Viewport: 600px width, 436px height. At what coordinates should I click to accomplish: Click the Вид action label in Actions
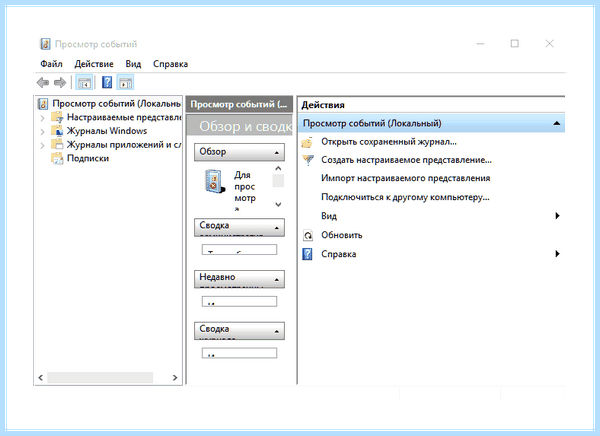tap(329, 216)
